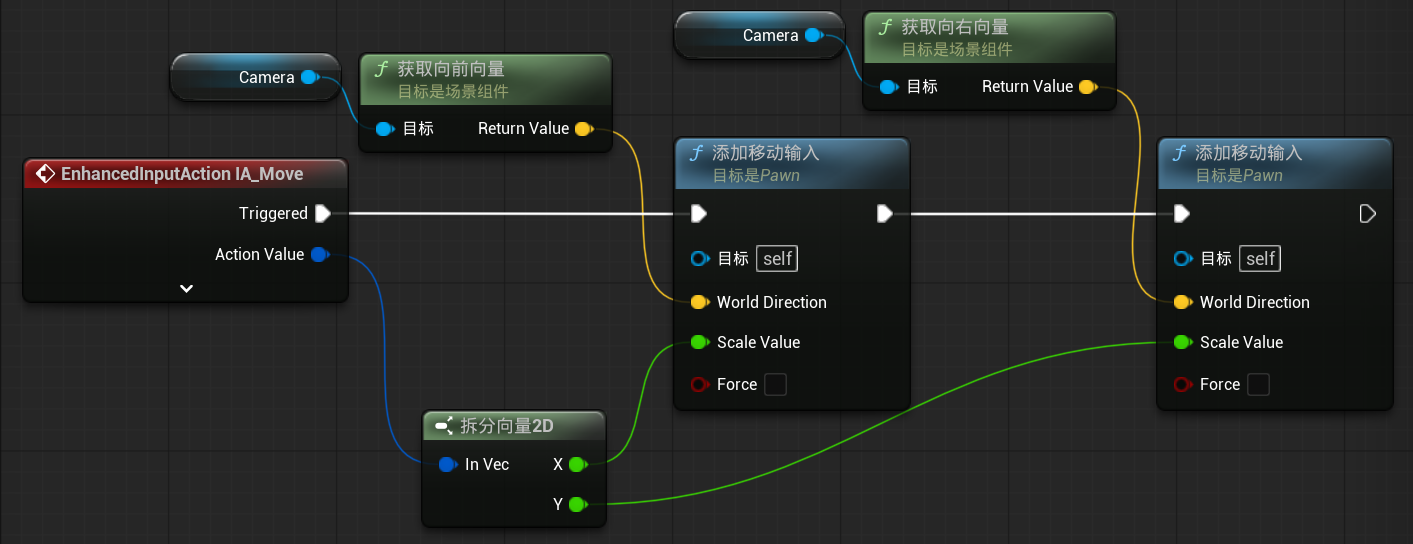Click 目标 input pin on 获取向前向量
The width and height of the screenshot is (1413, 544).
click(385, 129)
